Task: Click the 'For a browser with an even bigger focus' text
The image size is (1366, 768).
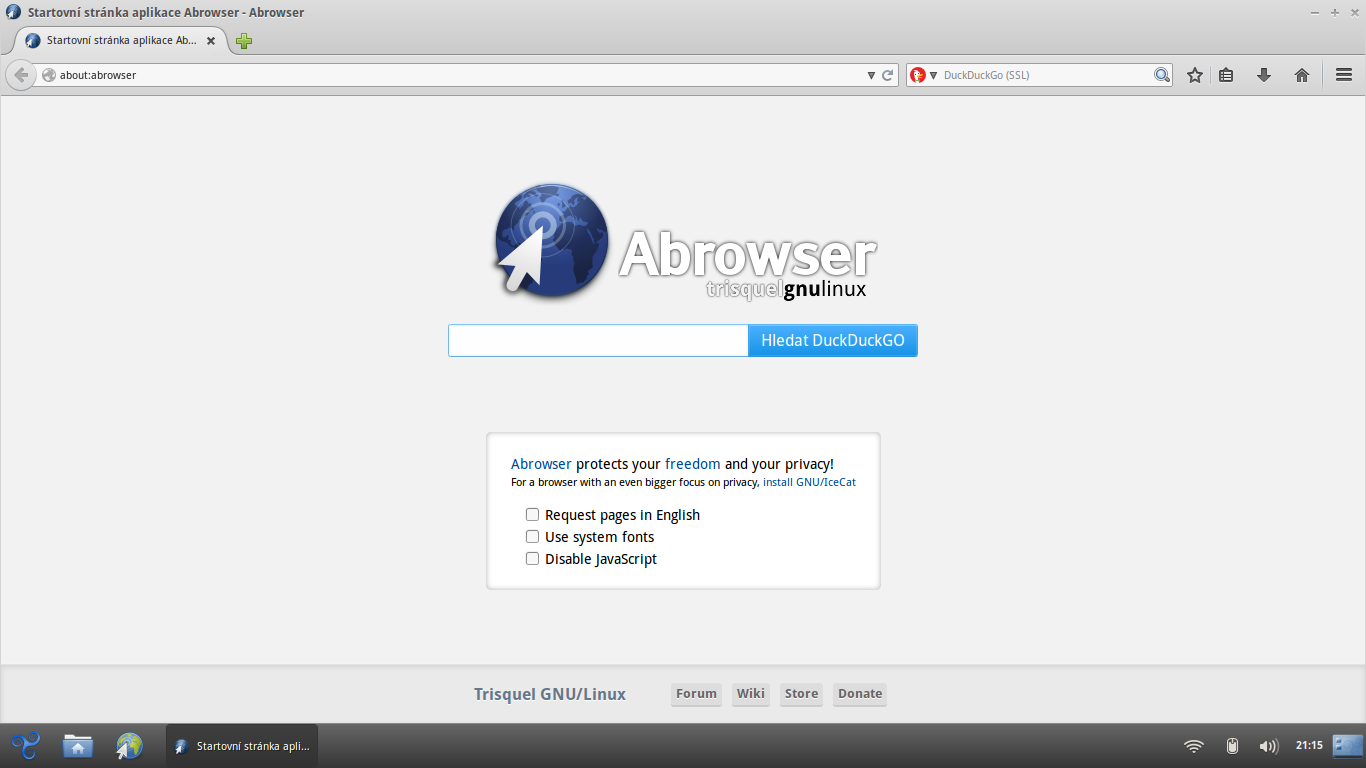Action: pos(635,482)
